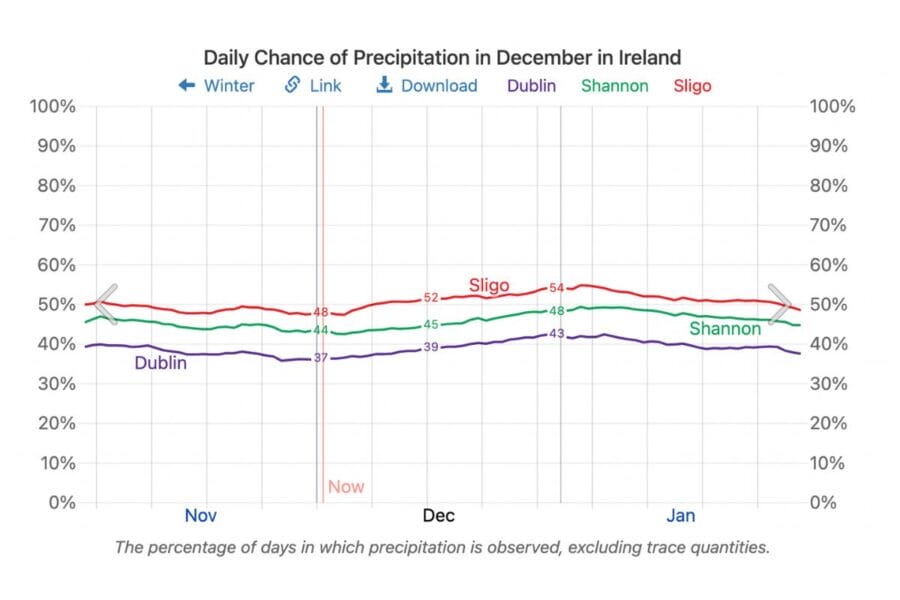Toggle the Shannon series in the legend
Image resolution: width=900 pixels, height=600 pixels.
(x=614, y=86)
